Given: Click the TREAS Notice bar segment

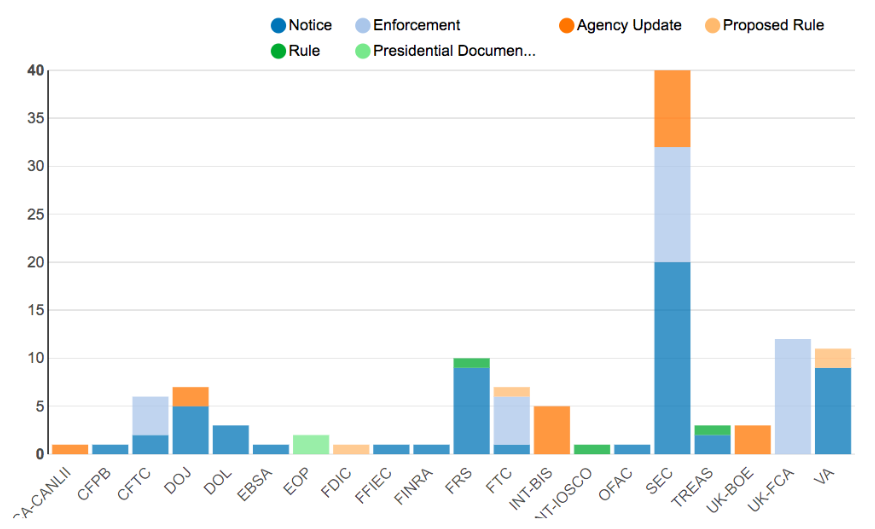Looking at the screenshot, I should pos(712,444).
